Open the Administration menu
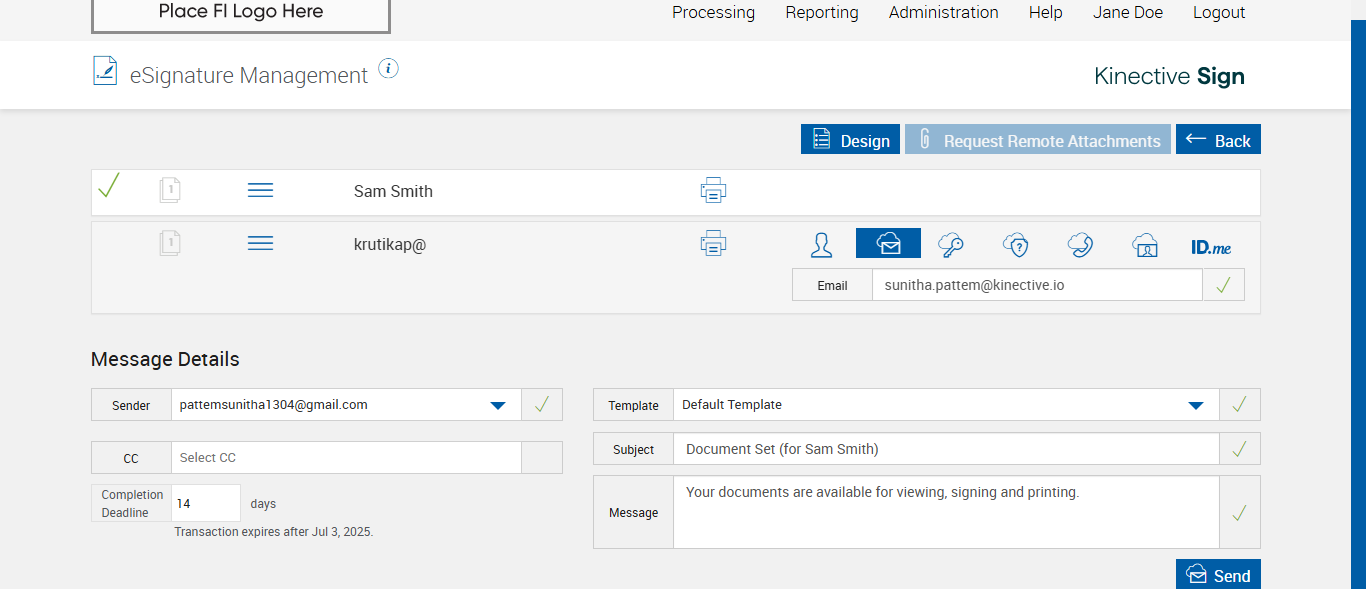1366x589 pixels. click(x=943, y=13)
